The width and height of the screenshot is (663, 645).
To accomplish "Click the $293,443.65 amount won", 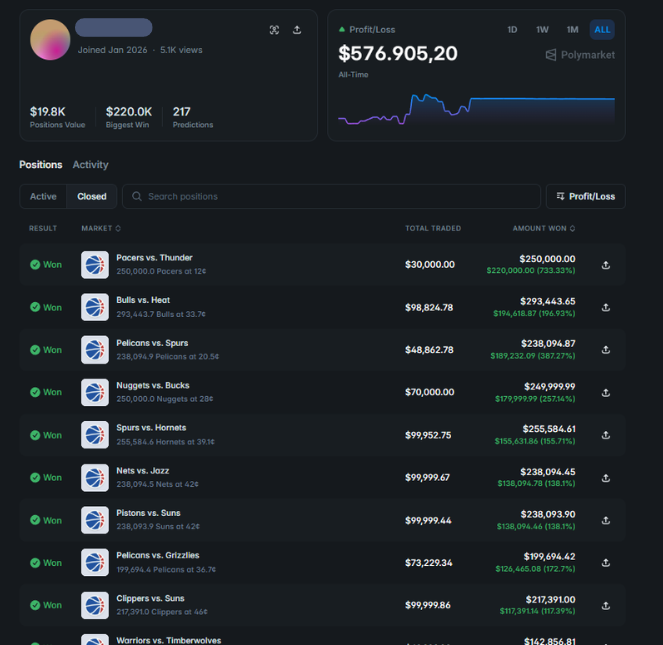I will coord(548,302).
